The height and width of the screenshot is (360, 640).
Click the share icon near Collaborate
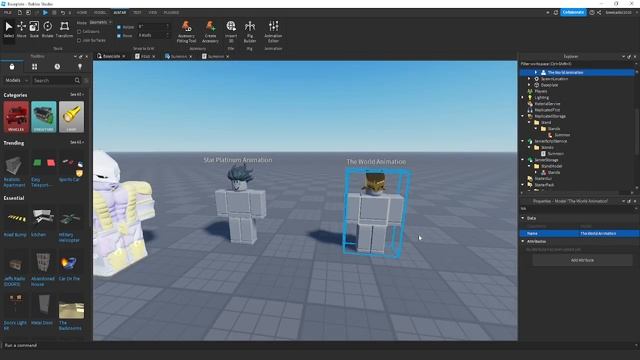pos(599,13)
